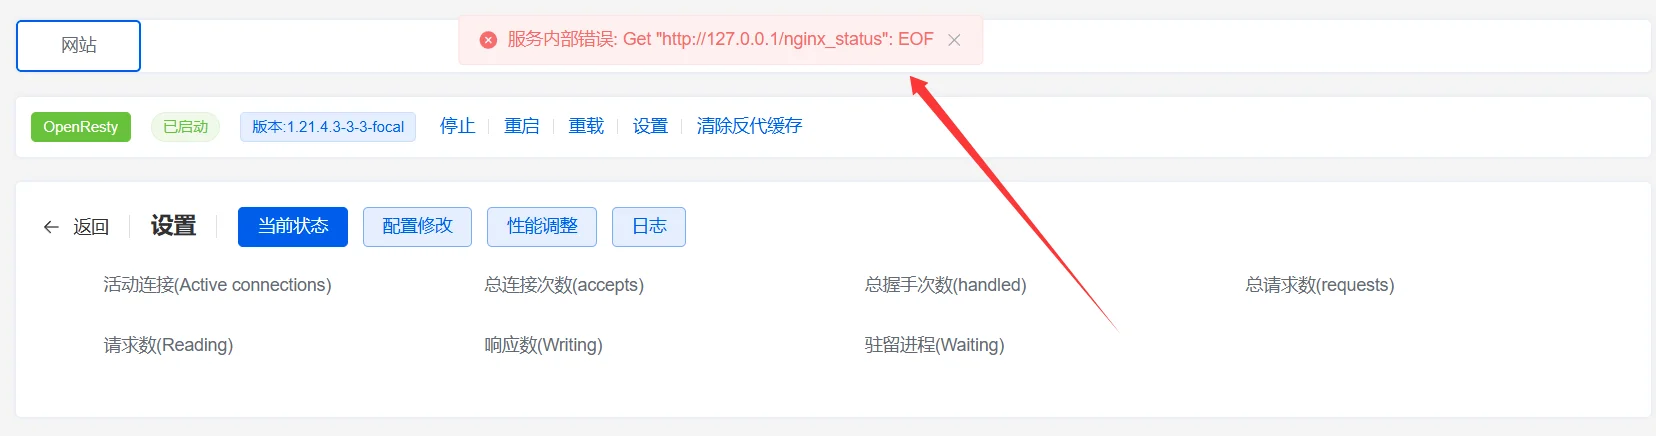1656x436 pixels.
Task: Click the 已启动 status badge
Action: coord(185,127)
